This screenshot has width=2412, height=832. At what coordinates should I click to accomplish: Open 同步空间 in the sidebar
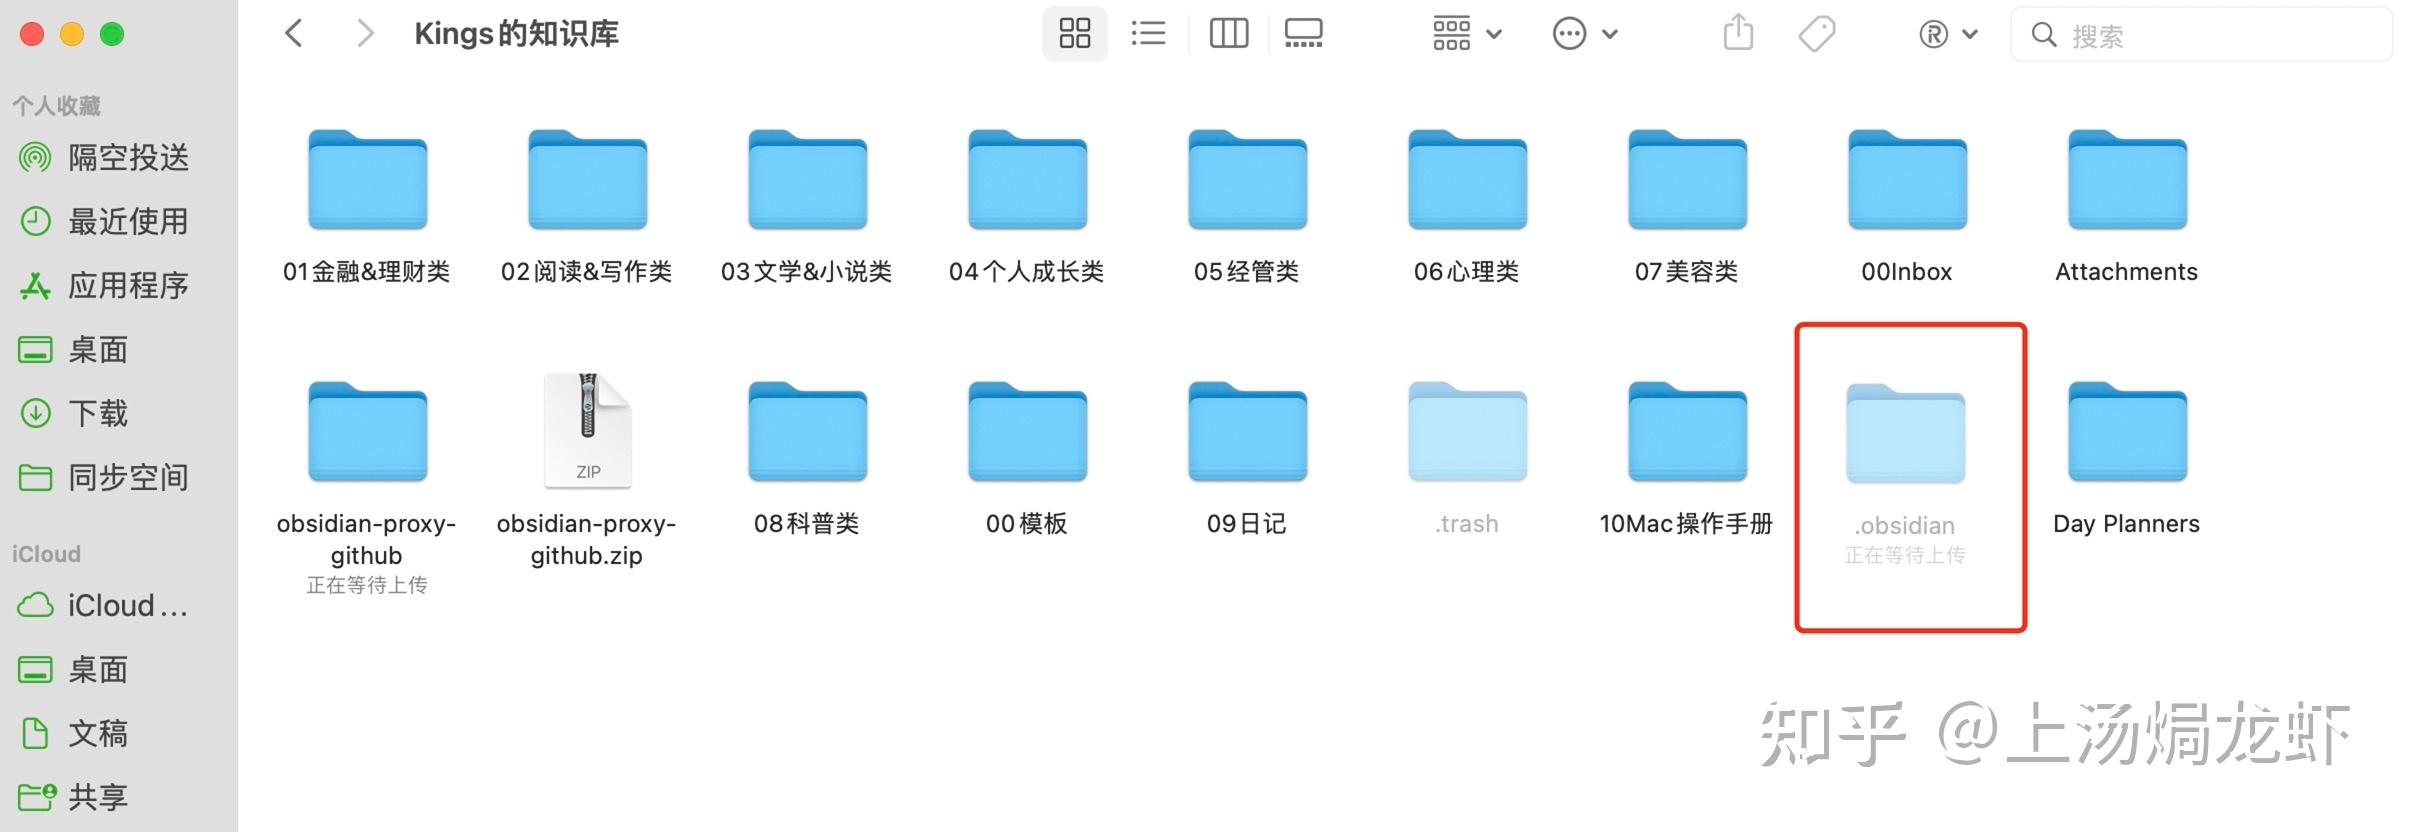tap(105, 477)
